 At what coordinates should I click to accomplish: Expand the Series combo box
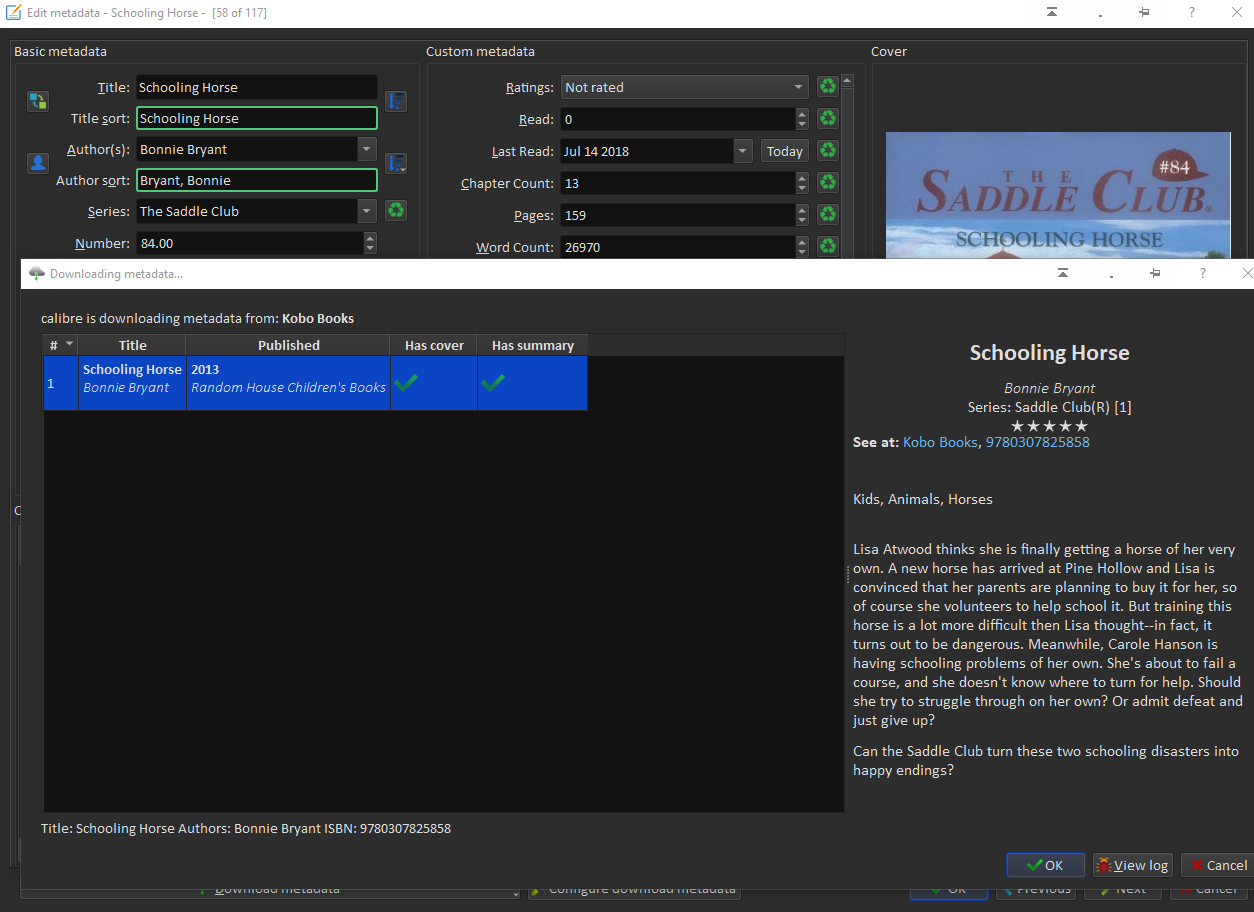click(x=367, y=211)
